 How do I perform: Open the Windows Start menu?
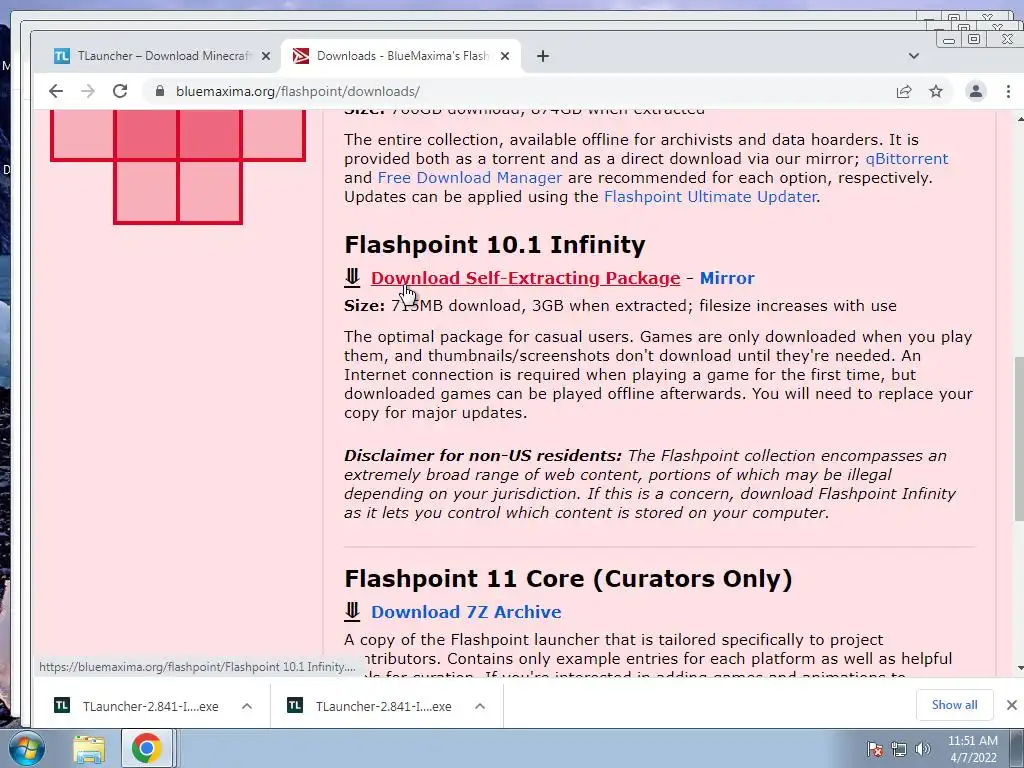click(x=27, y=748)
